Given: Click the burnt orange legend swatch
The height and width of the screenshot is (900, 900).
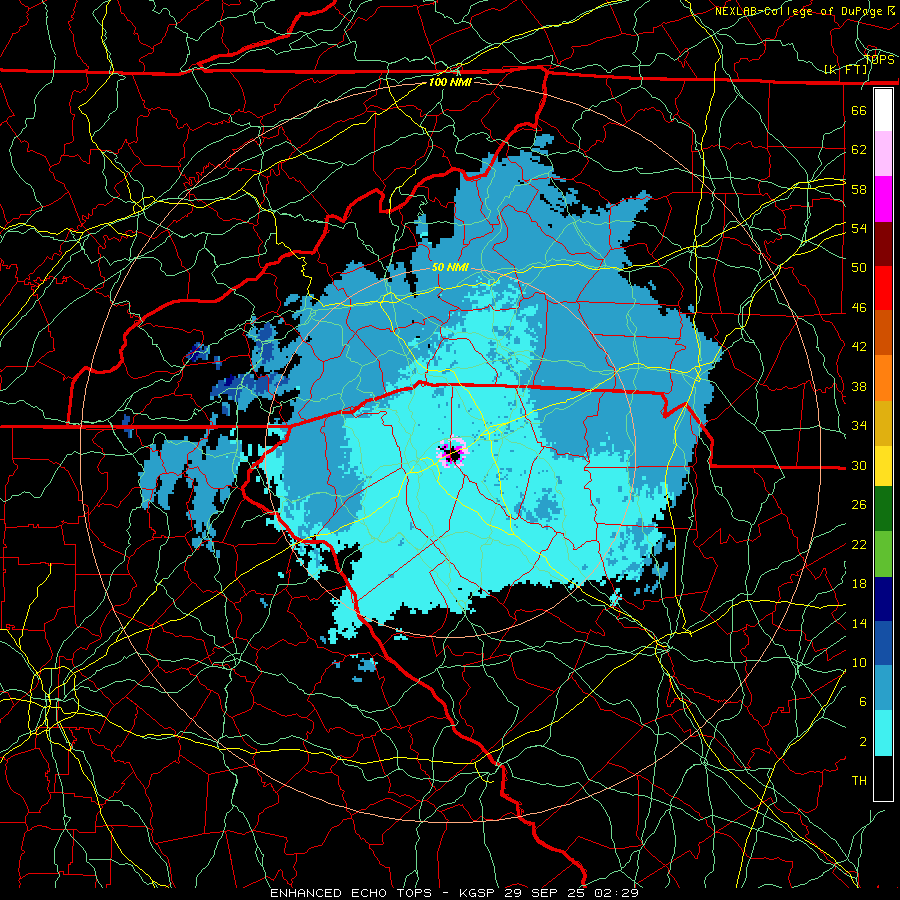Looking at the screenshot, I should pos(883,333).
